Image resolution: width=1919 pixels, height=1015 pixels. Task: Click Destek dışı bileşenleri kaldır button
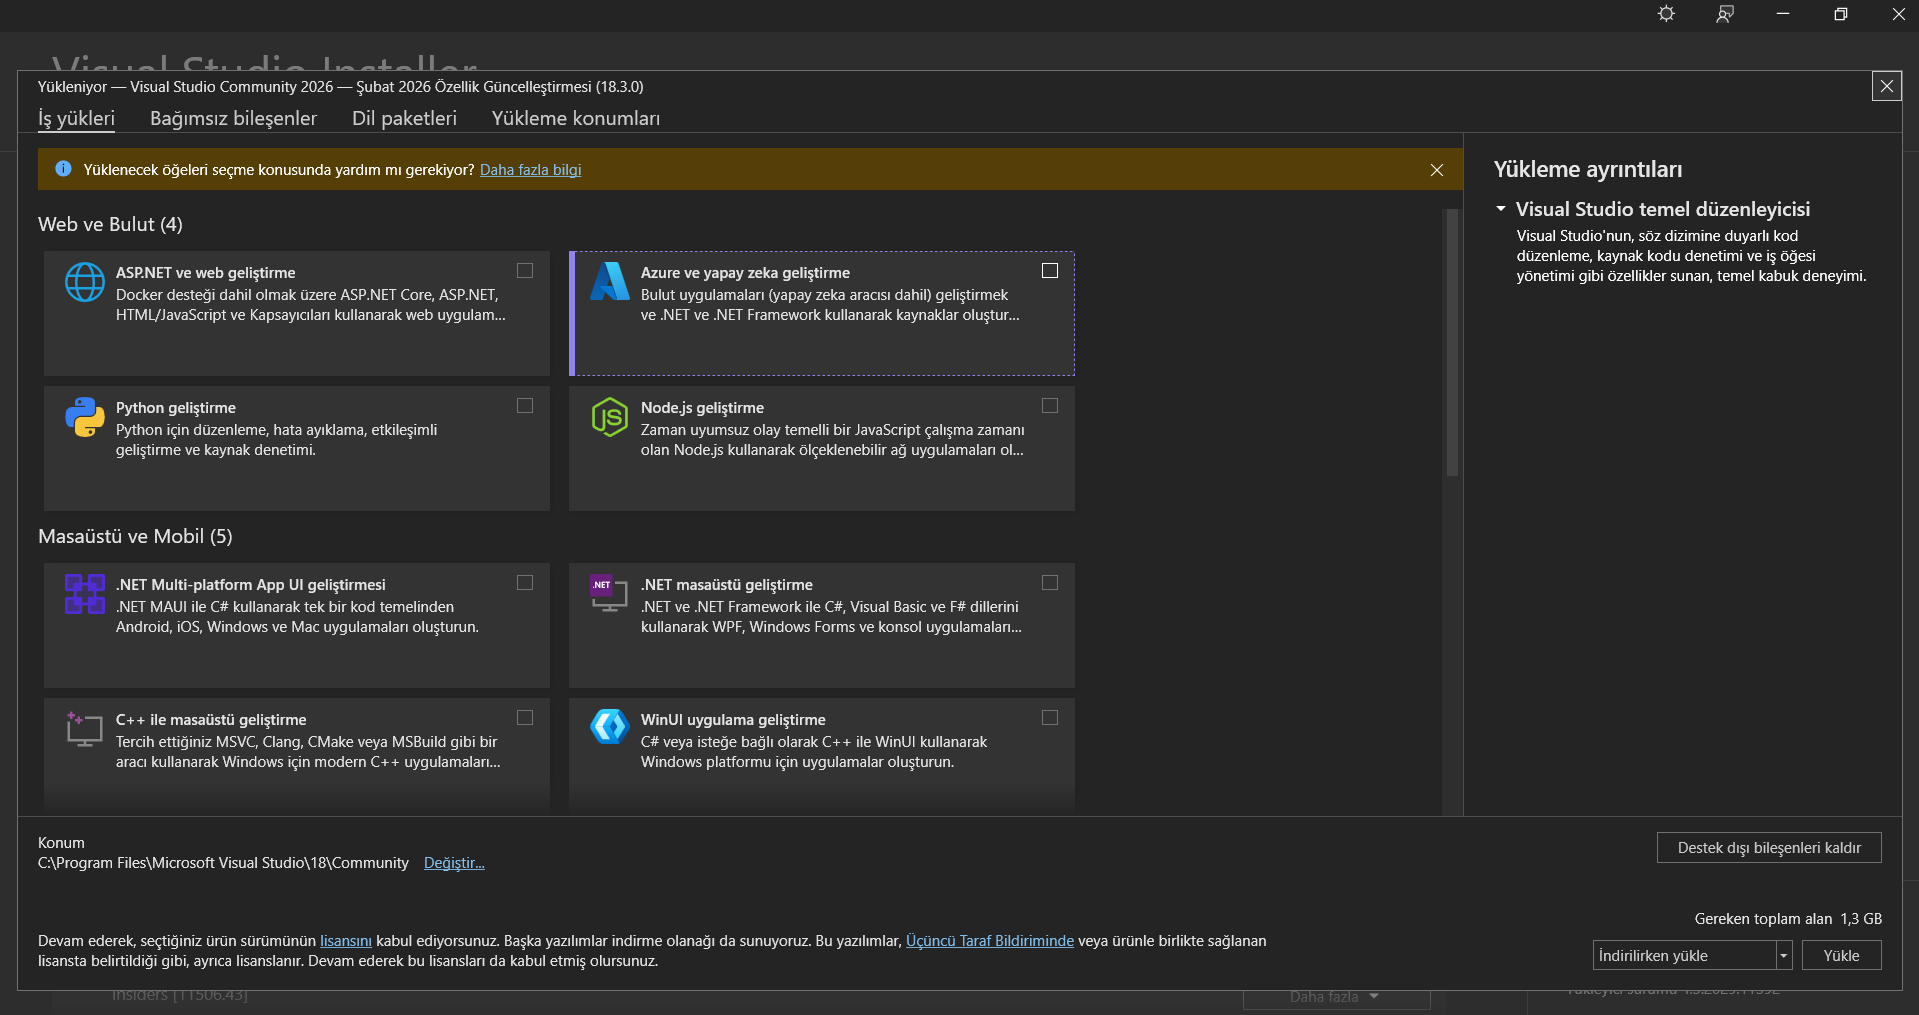pos(1769,848)
